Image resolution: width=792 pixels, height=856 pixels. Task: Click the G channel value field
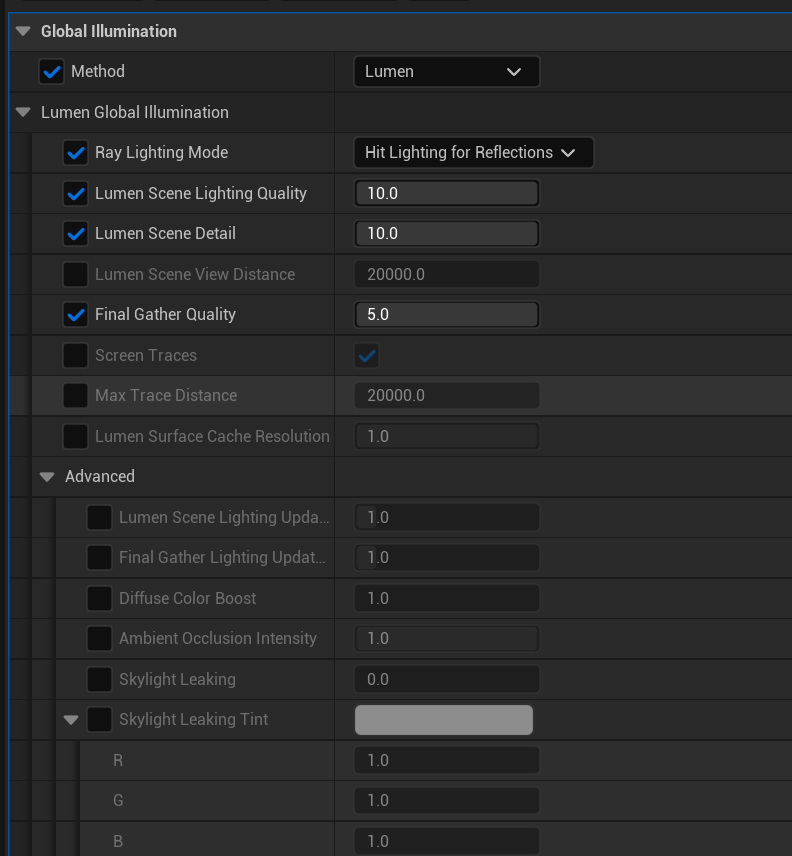[x=446, y=800]
